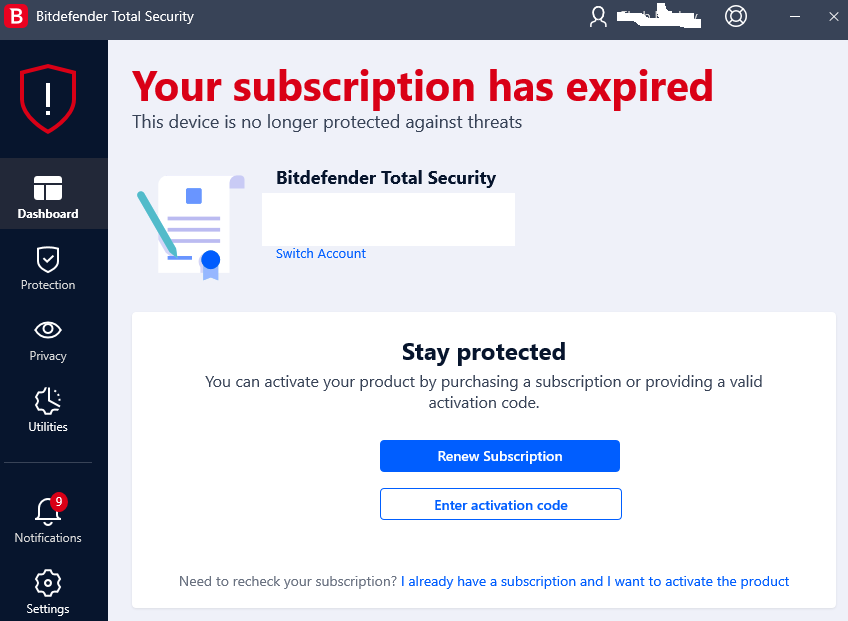Click the already have a subscription link
This screenshot has width=848, height=621.
tap(595, 582)
